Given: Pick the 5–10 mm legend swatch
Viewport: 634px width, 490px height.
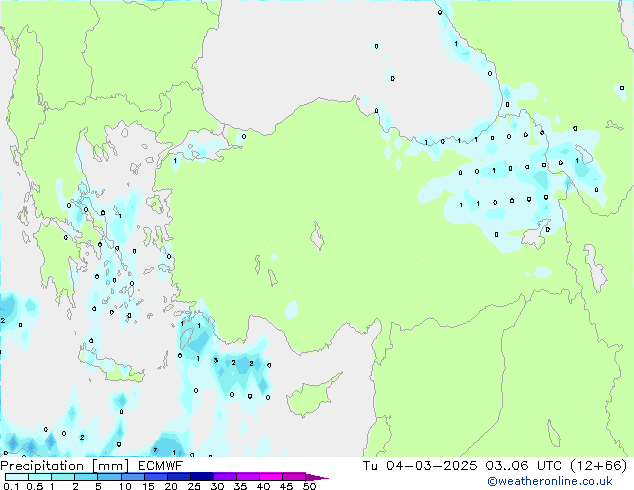Looking at the screenshot, I should pyautogui.click(x=109, y=477).
